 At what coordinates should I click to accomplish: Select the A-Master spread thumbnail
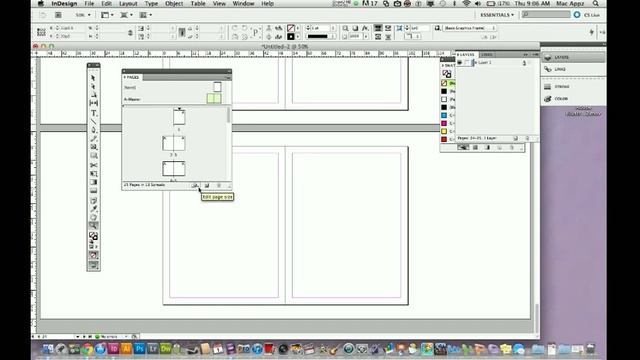pos(214,98)
